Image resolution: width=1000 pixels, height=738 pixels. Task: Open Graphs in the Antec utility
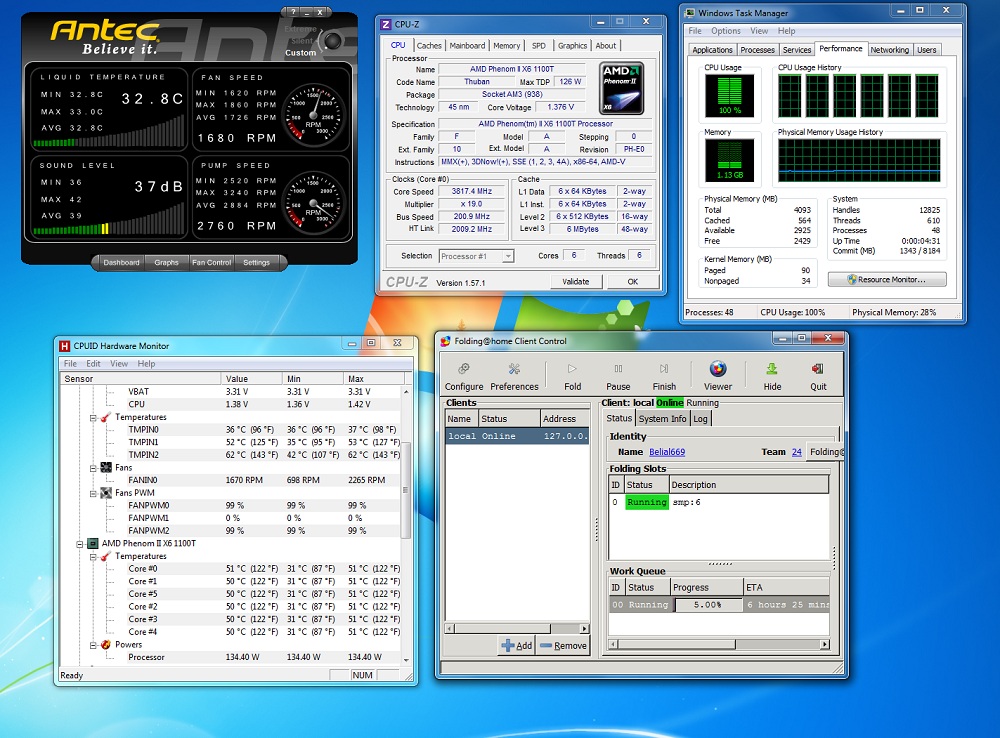[x=166, y=262]
